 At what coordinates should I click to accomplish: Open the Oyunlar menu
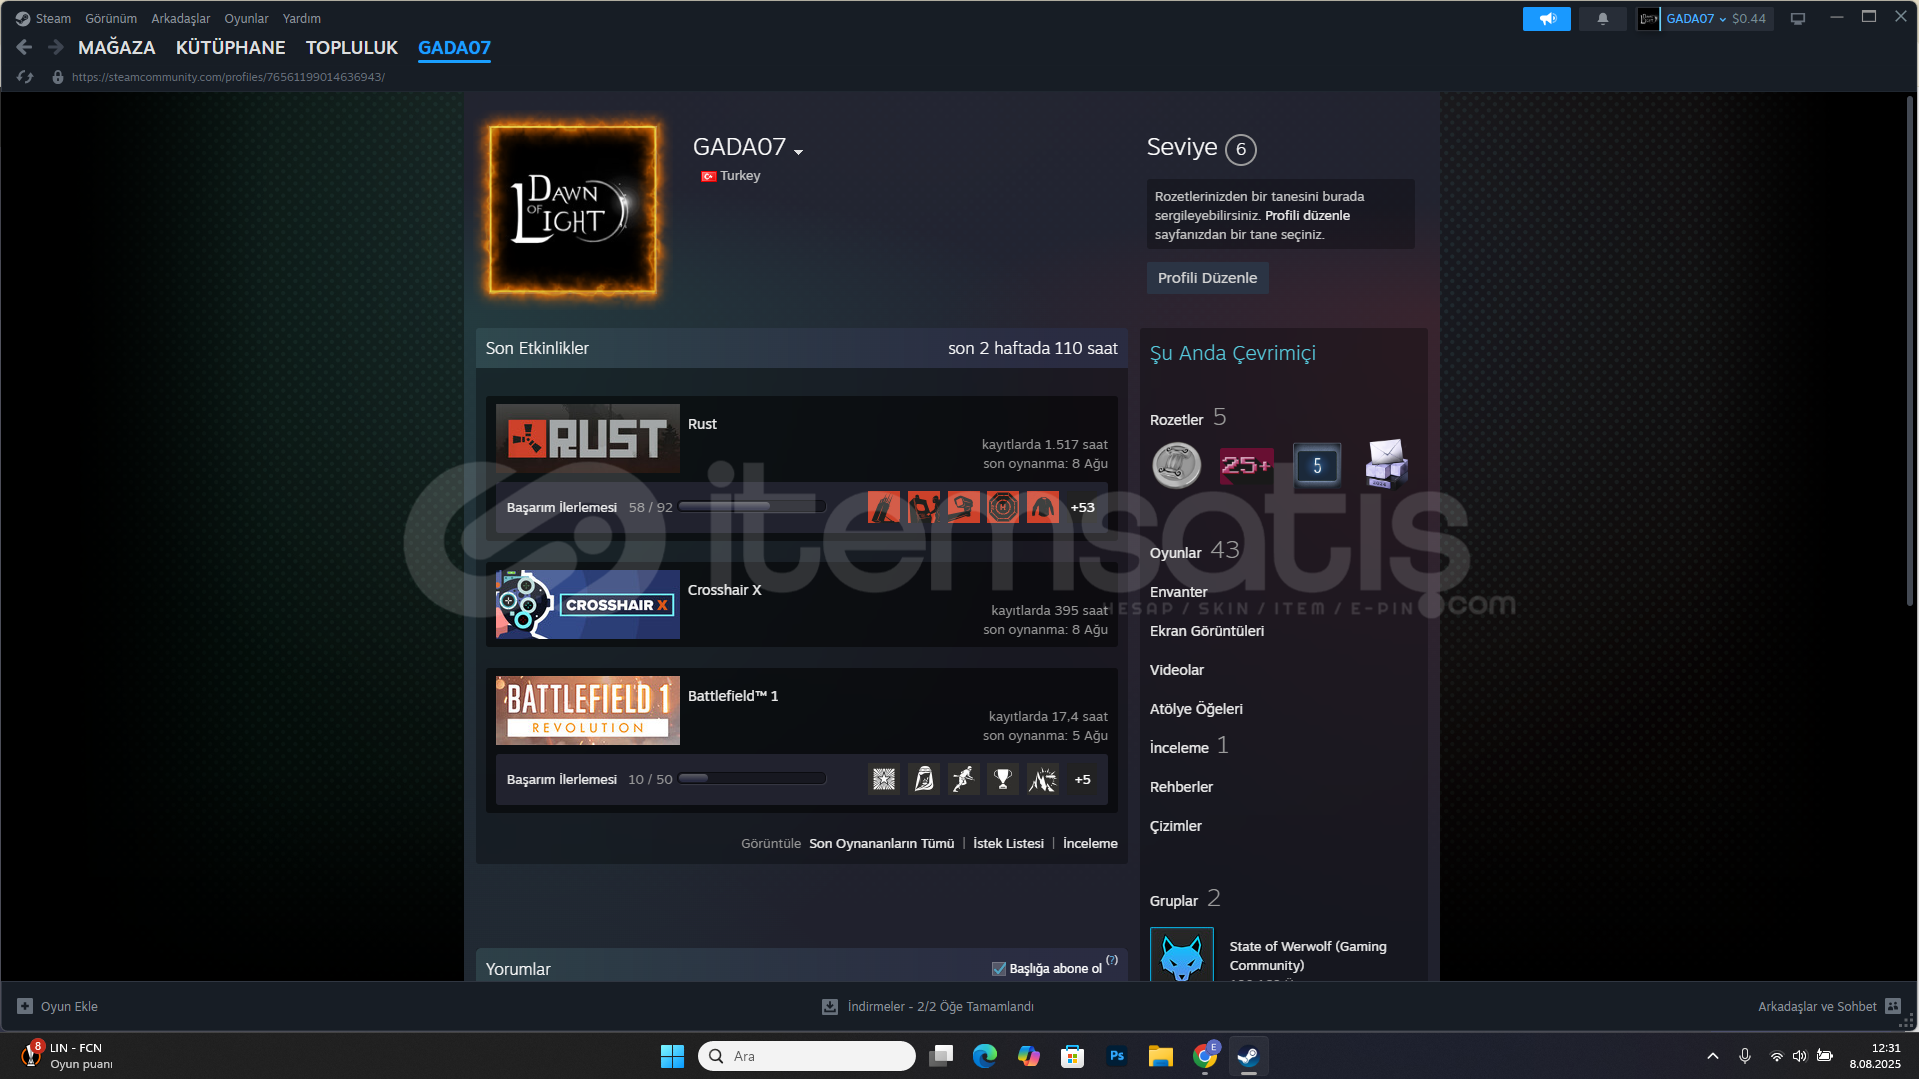point(246,18)
